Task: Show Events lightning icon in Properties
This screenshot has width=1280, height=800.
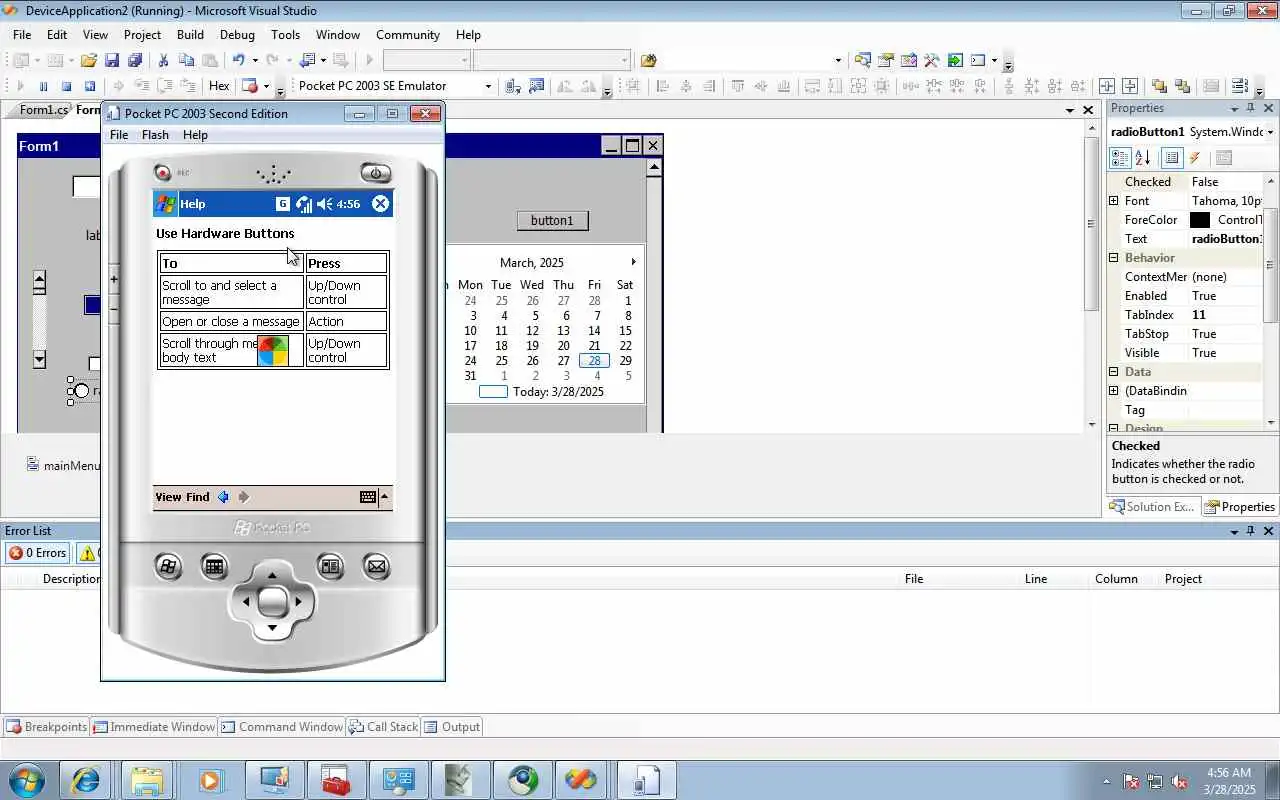Action: pos(1195,158)
